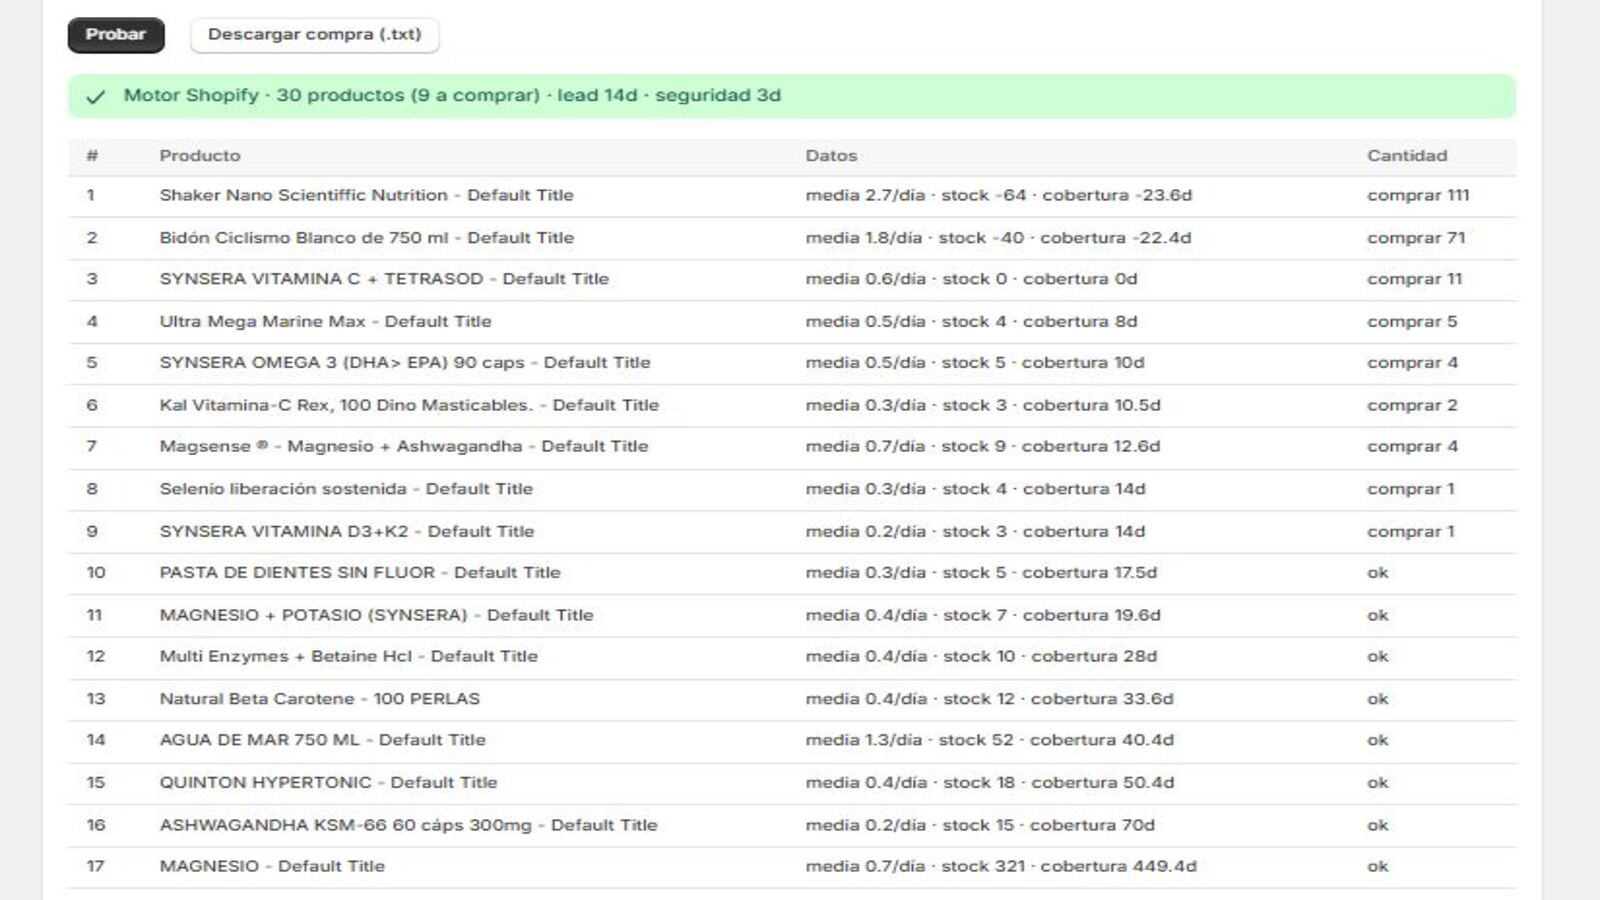This screenshot has height=900, width=1600.
Task: Select ASHWAGANDHA KSM-66 60 cáps product
Action: pos(408,826)
